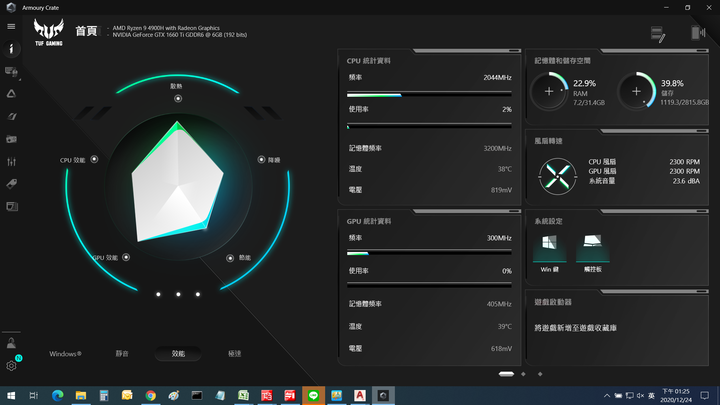Click the 遊戲啟動器 panel header
The width and height of the screenshot is (720, 405).
pos(553,302)
